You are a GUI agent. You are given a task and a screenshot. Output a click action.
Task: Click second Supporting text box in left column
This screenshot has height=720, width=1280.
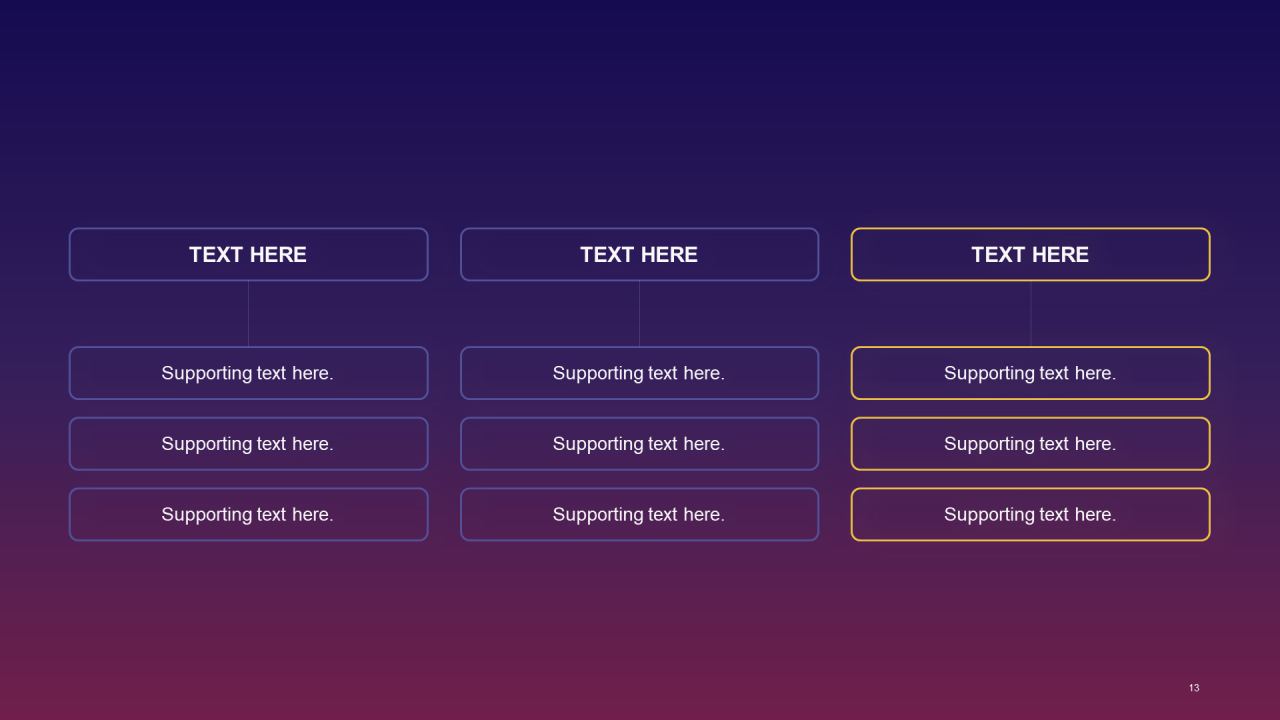pos(248,444)
